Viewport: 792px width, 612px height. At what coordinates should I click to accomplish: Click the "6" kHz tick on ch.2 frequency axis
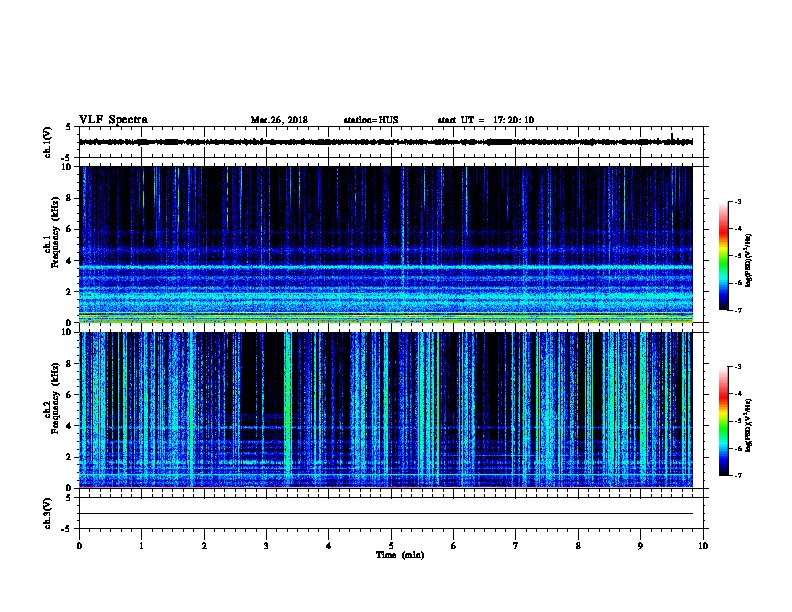pos(71,395)
